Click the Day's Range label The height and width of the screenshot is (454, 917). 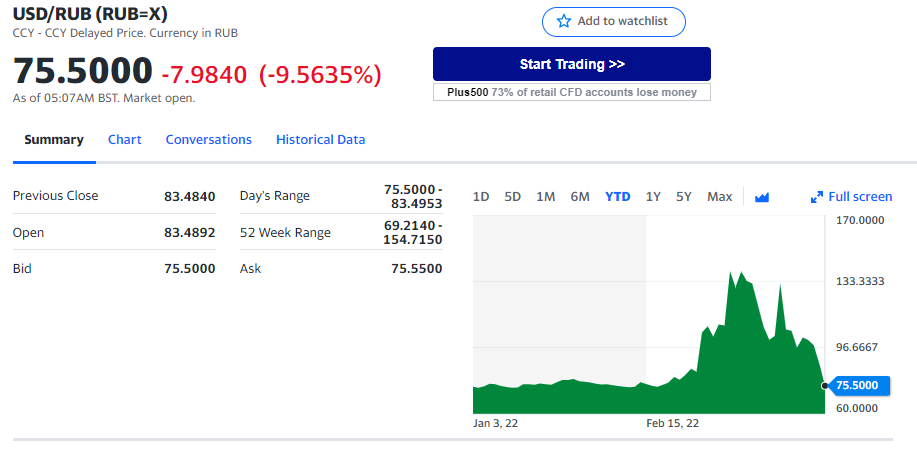[x=275, y=196]
